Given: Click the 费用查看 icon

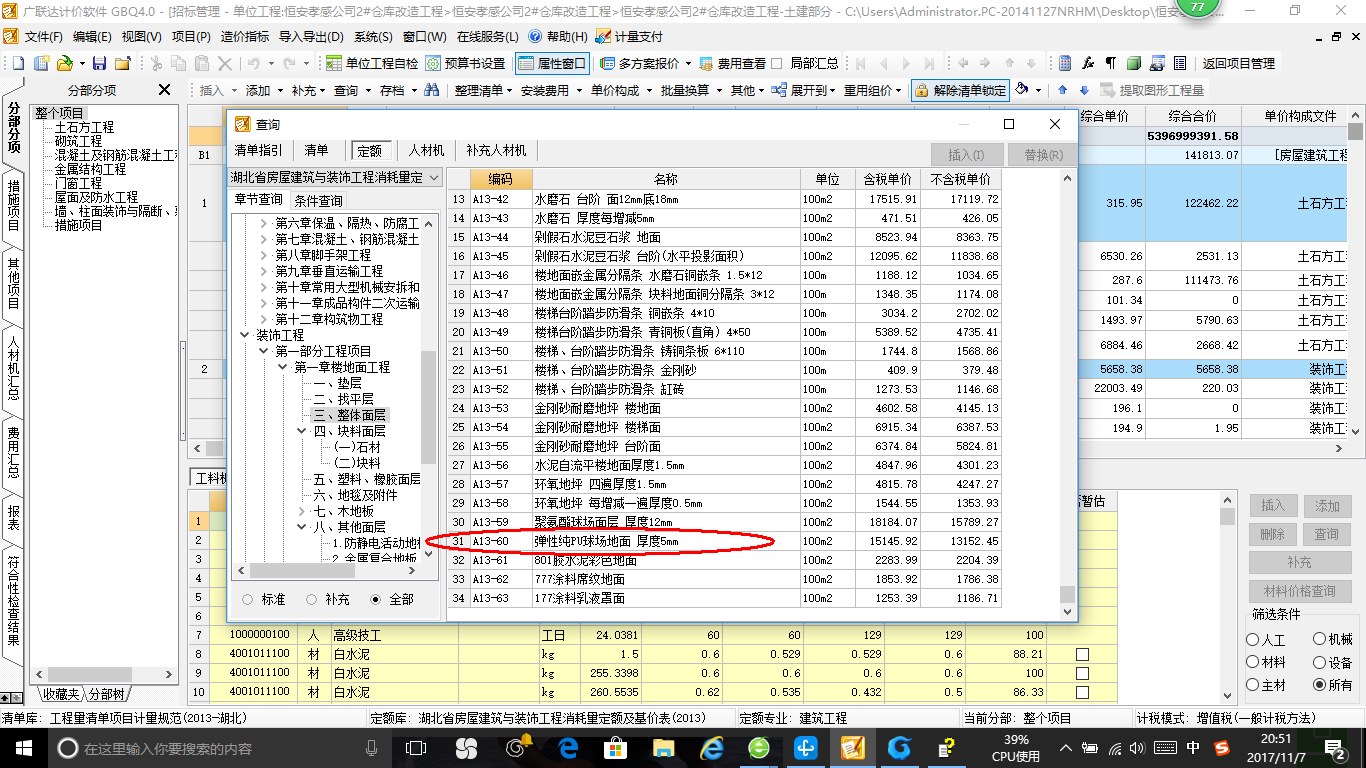Looking at the screenshot, I should click(706, 63).
